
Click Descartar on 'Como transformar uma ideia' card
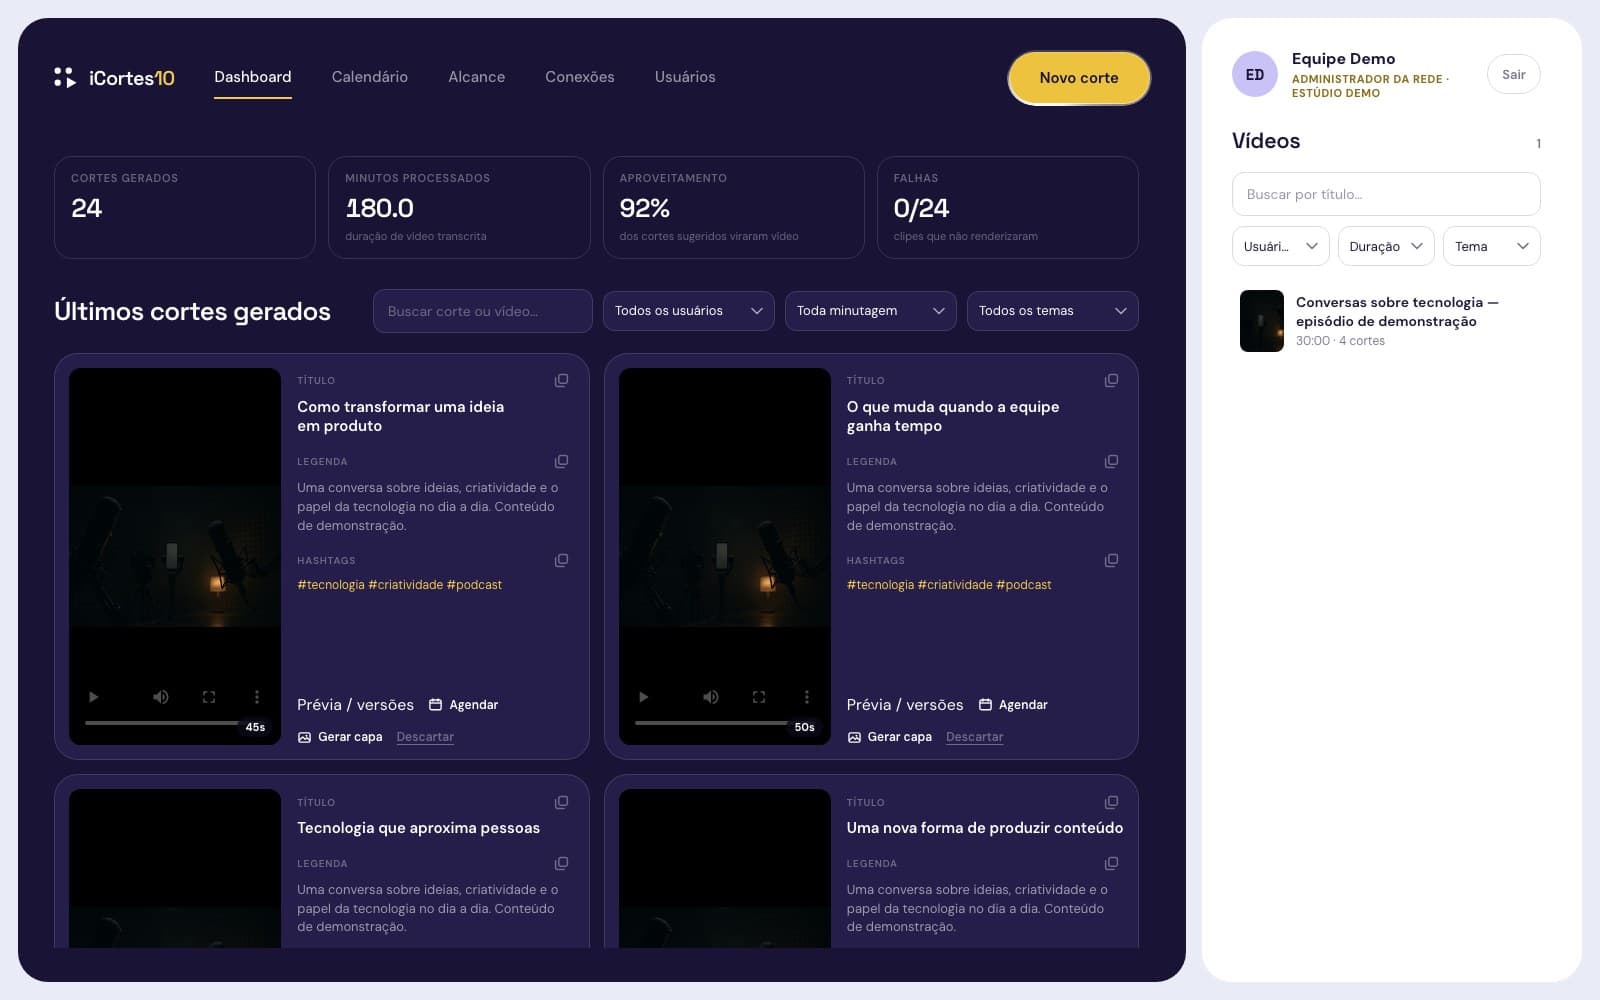[x=425, y=737]
